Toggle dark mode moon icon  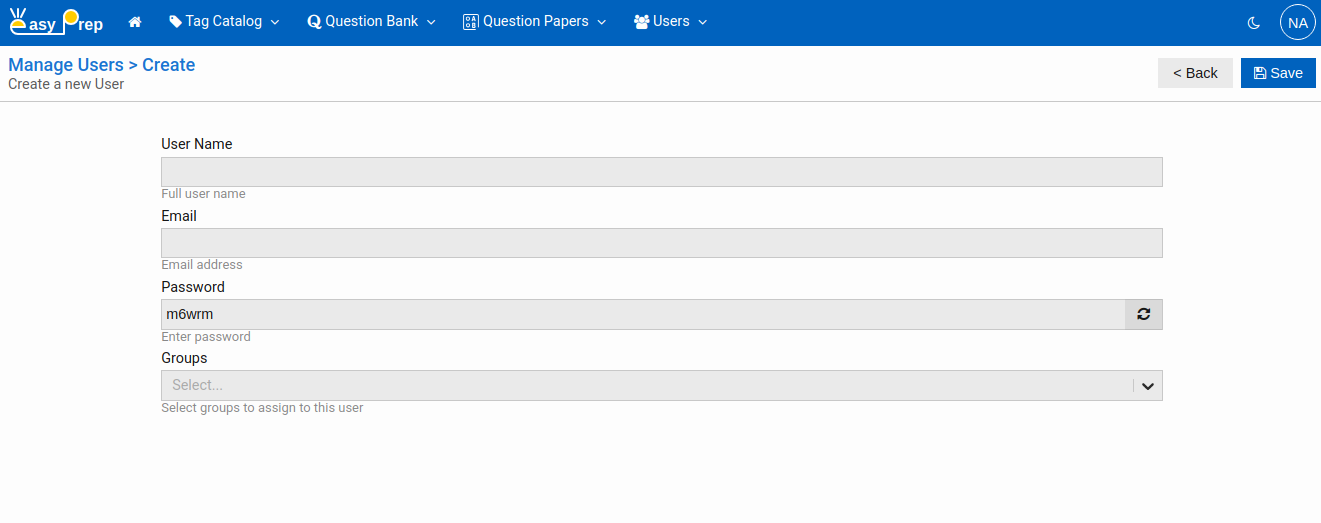1254,22
